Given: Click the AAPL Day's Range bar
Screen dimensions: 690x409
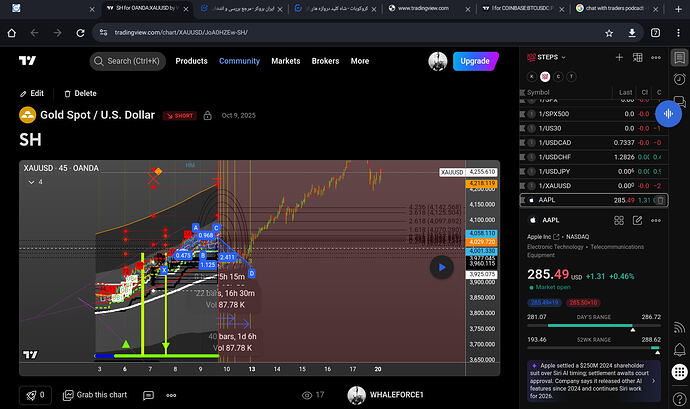Looking at the screenshot, I should coord(594,326).
